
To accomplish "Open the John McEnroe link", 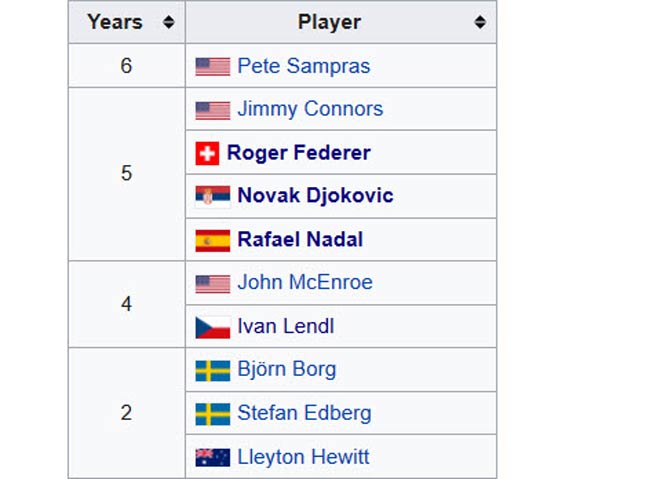I will coord(305,282).
